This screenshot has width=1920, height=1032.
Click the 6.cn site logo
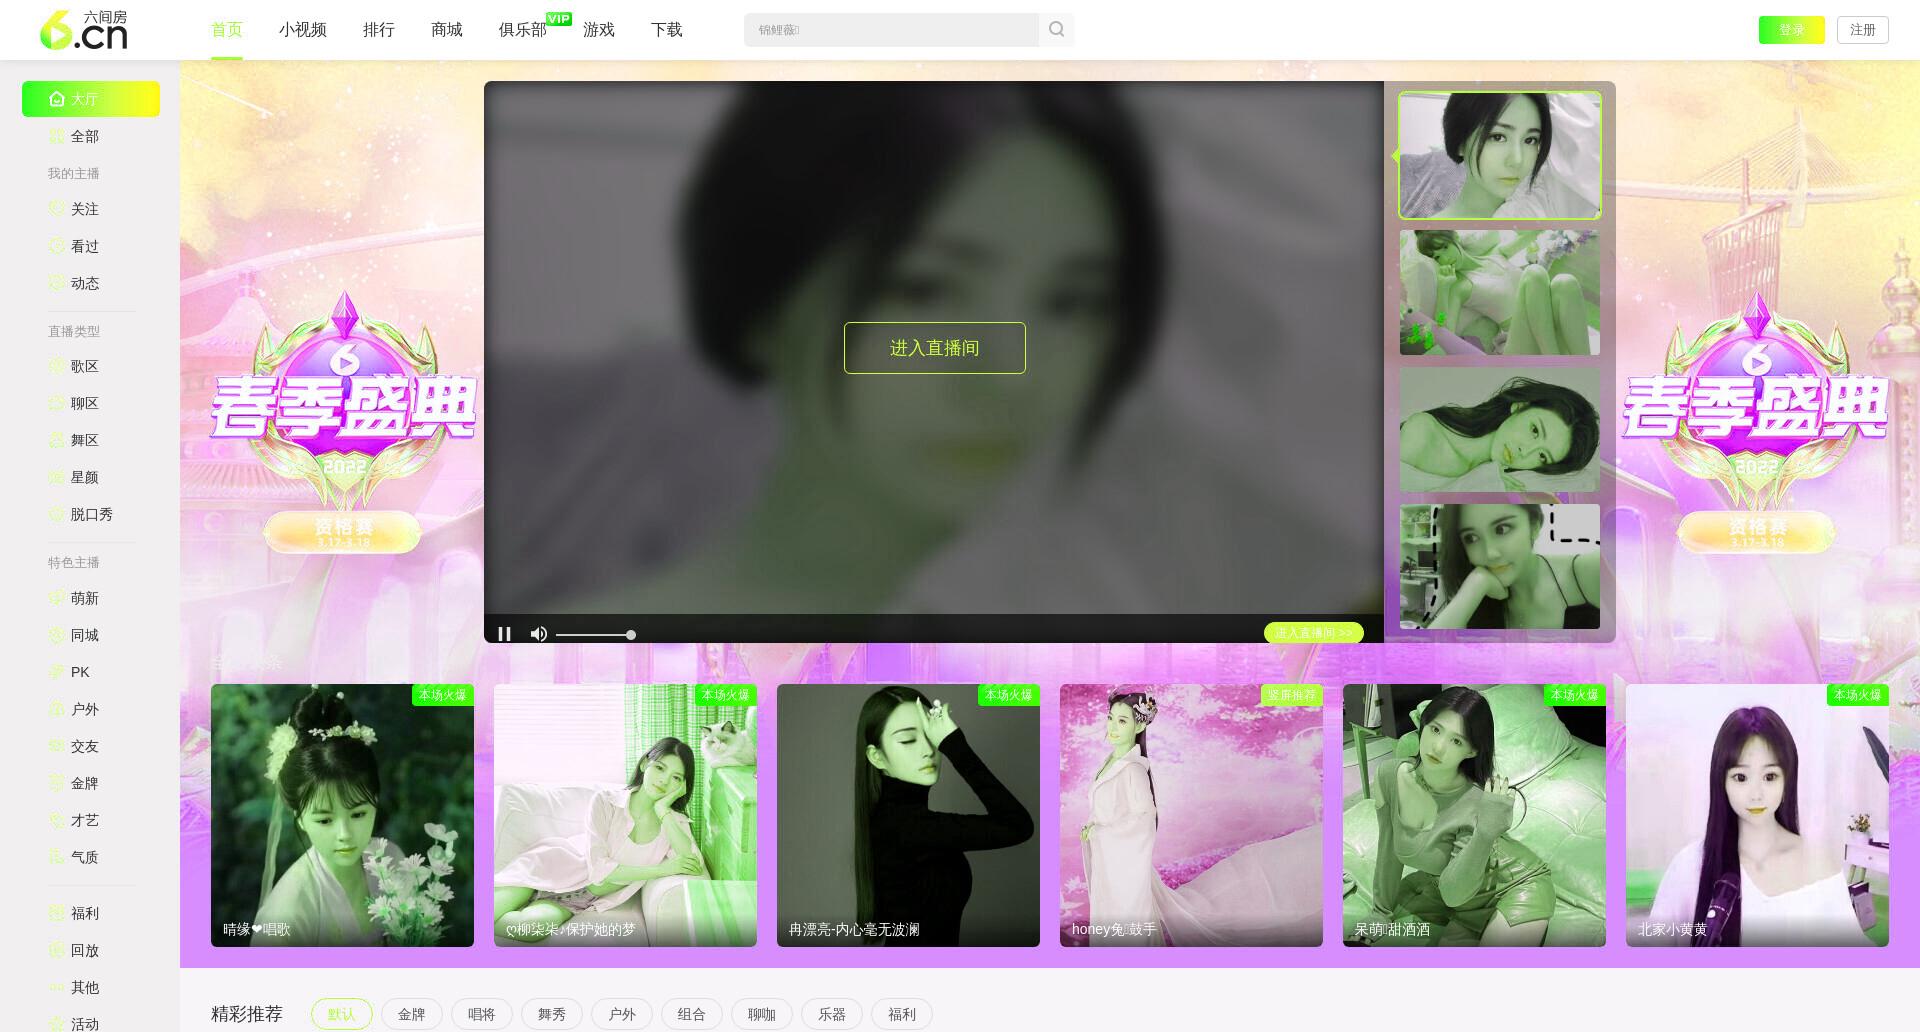[84, 30]
